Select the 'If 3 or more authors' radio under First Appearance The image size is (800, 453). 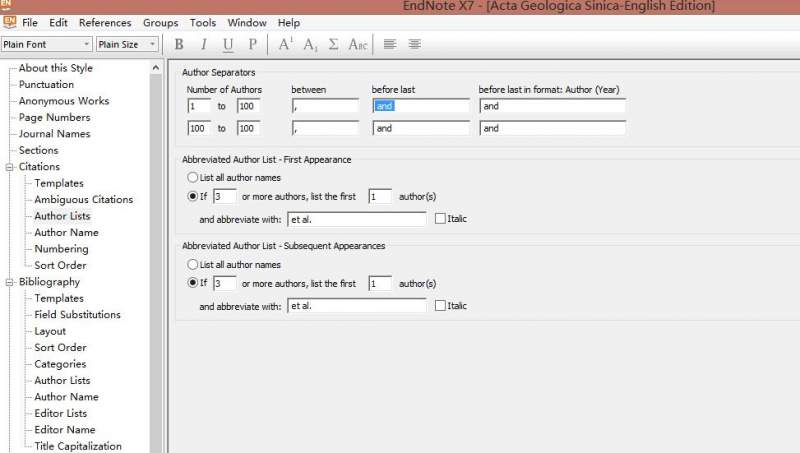pos(192,196)
